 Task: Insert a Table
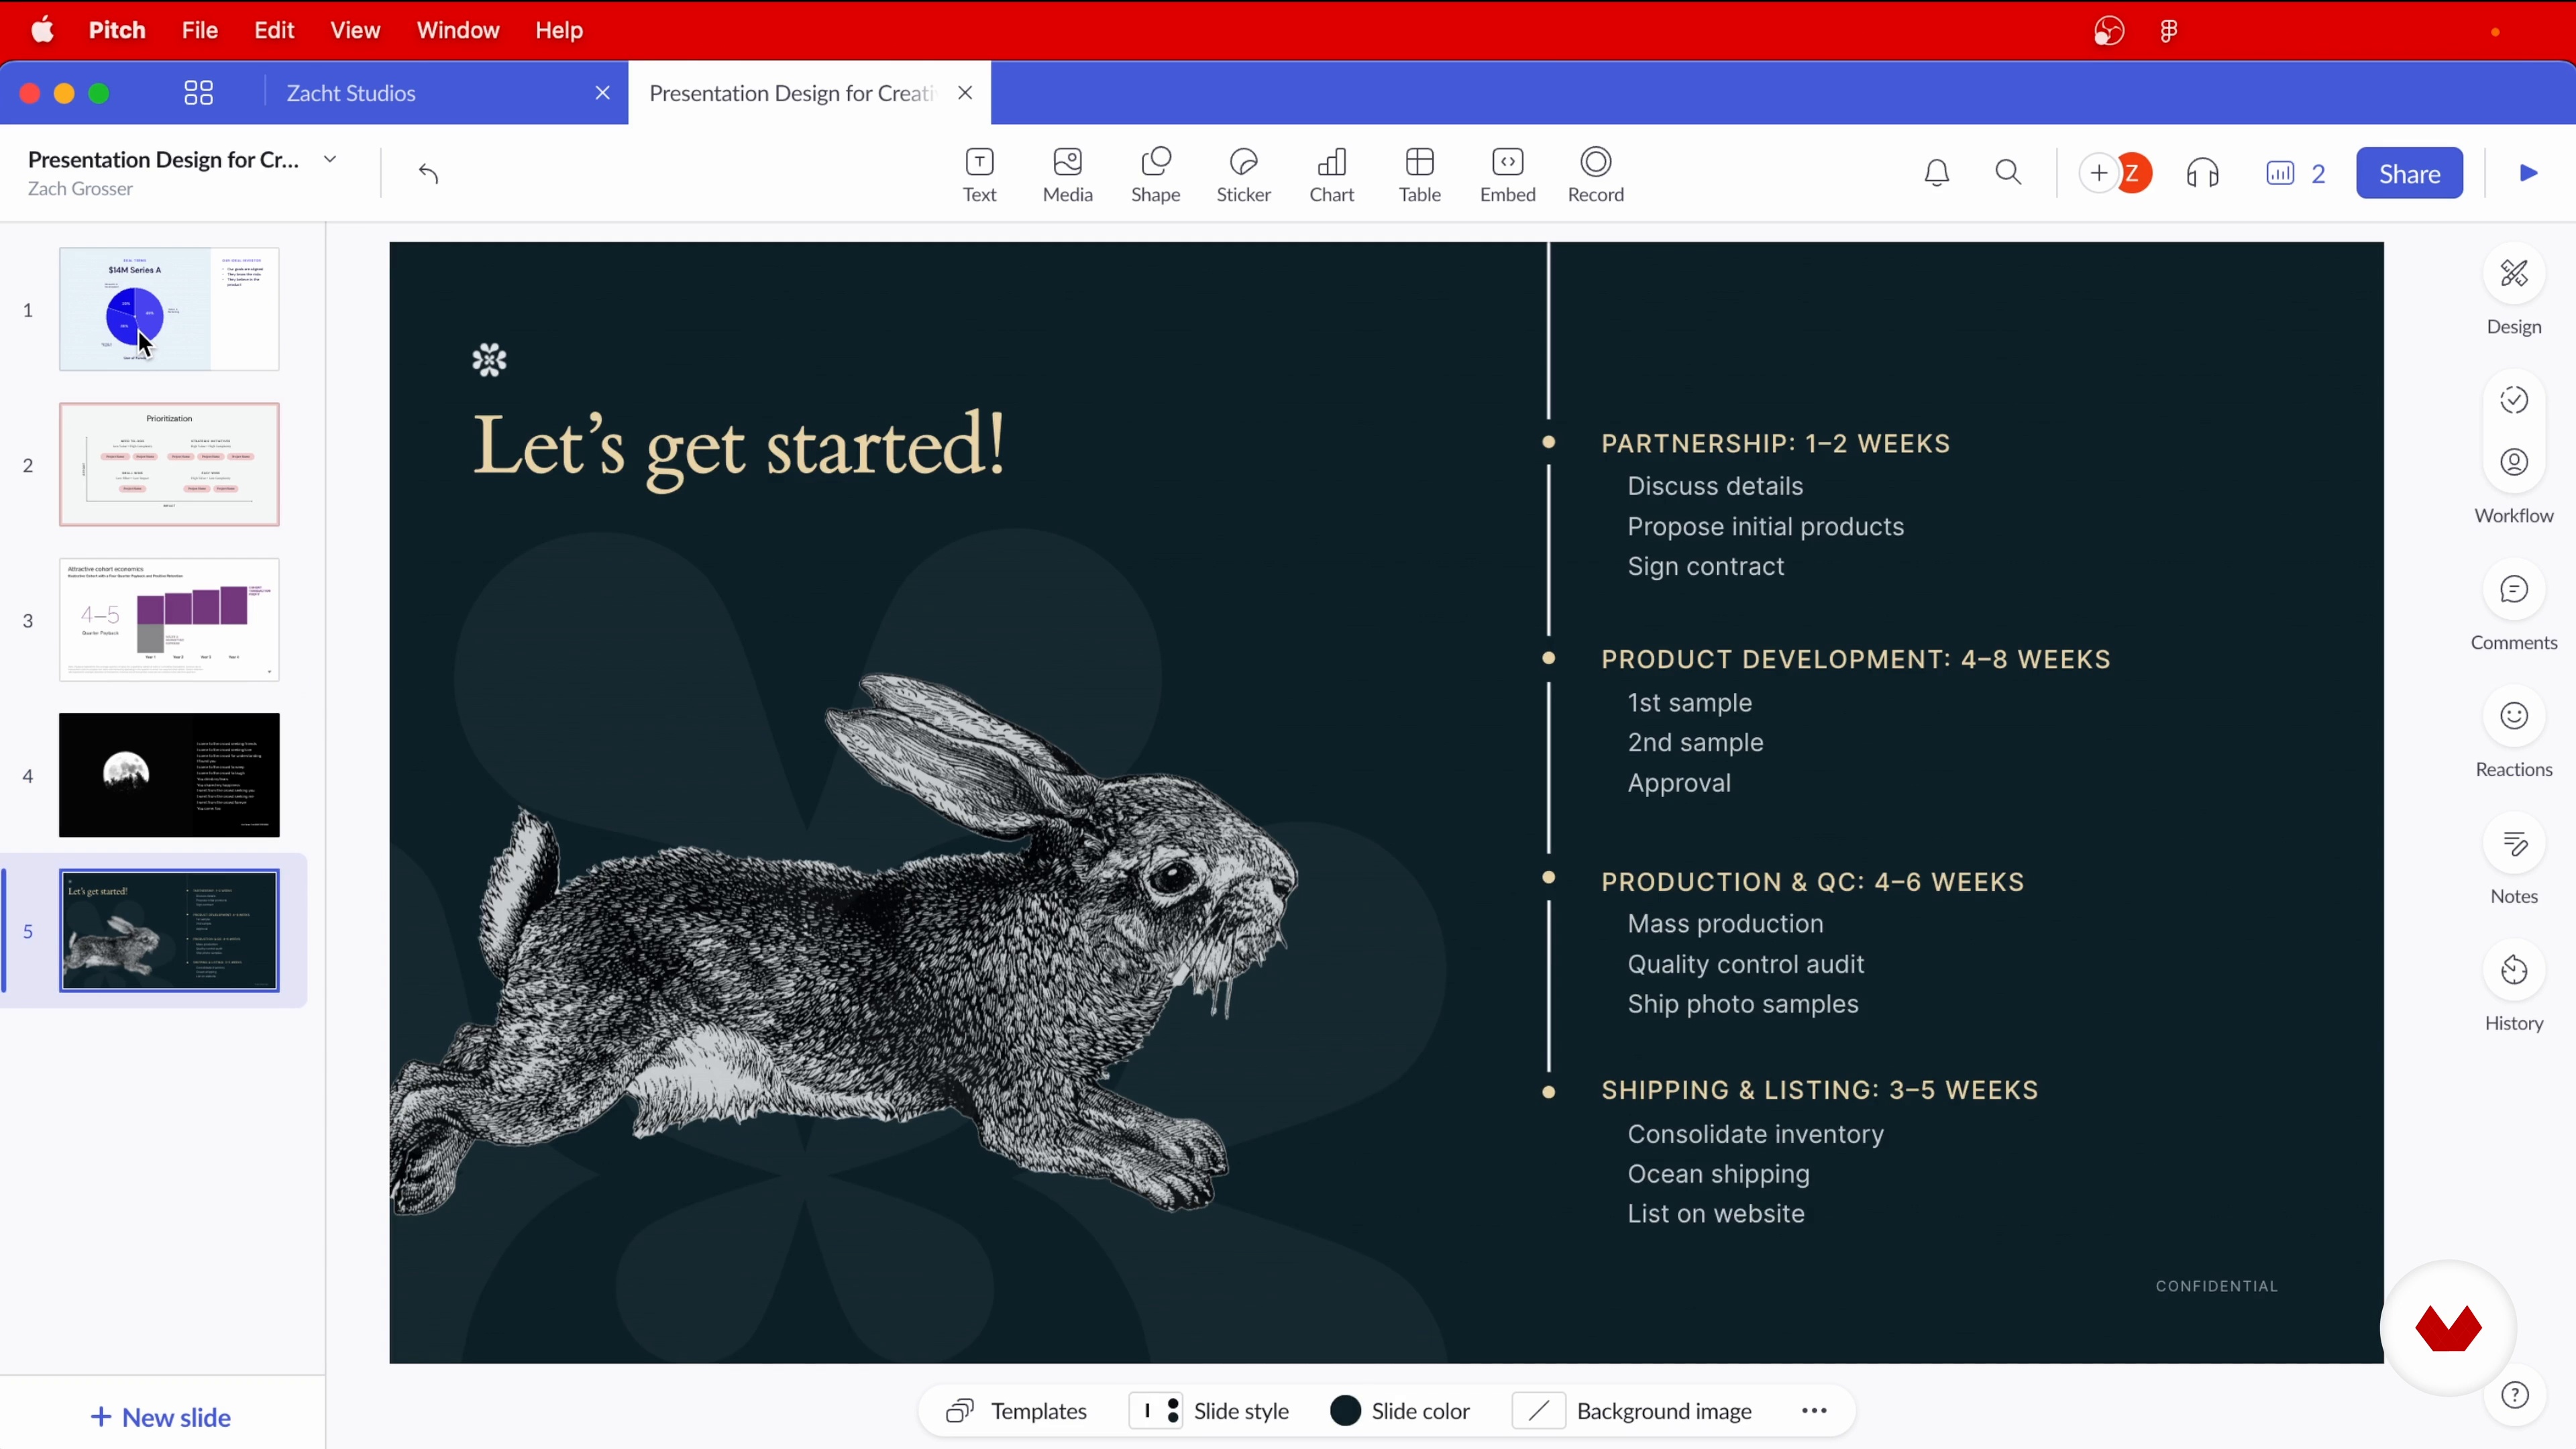pyautogui.click(x=1419, y=175)
